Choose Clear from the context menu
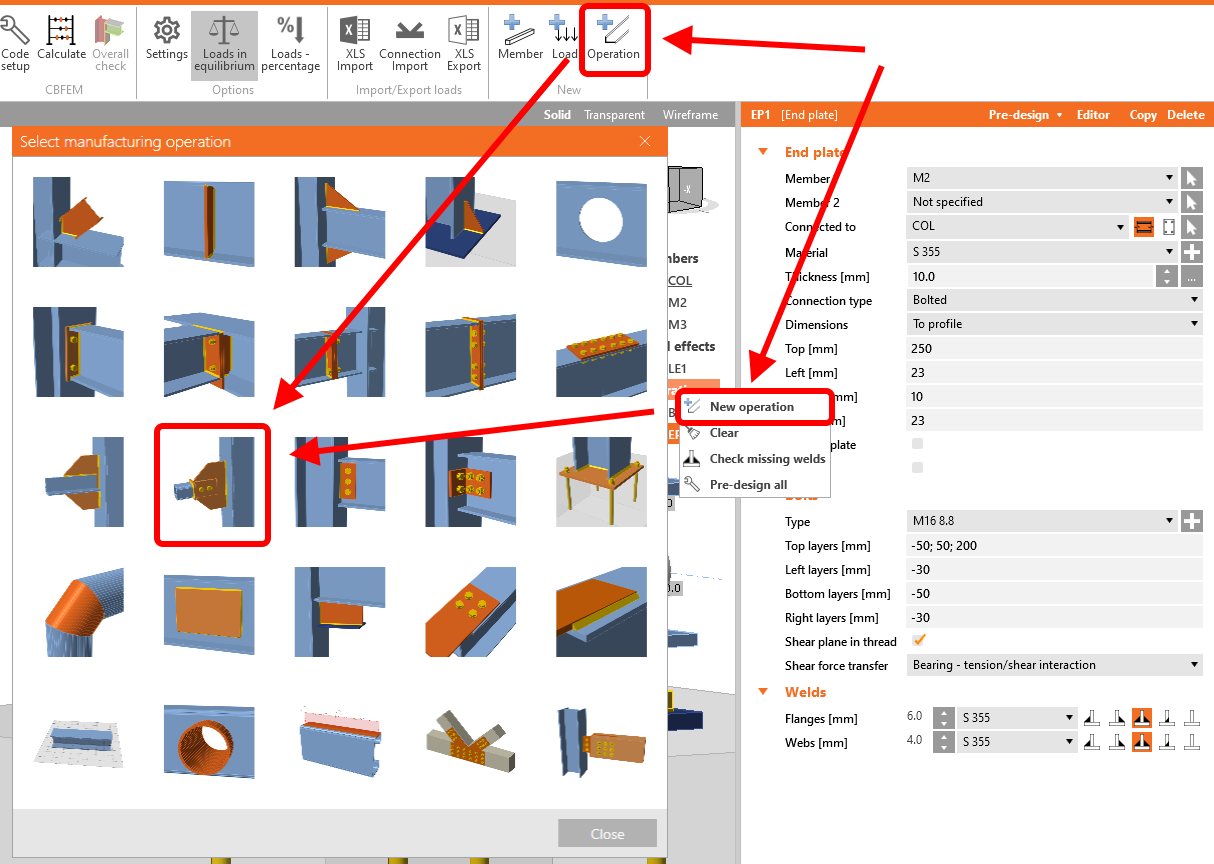1214x864 pixels. point(754,433)
